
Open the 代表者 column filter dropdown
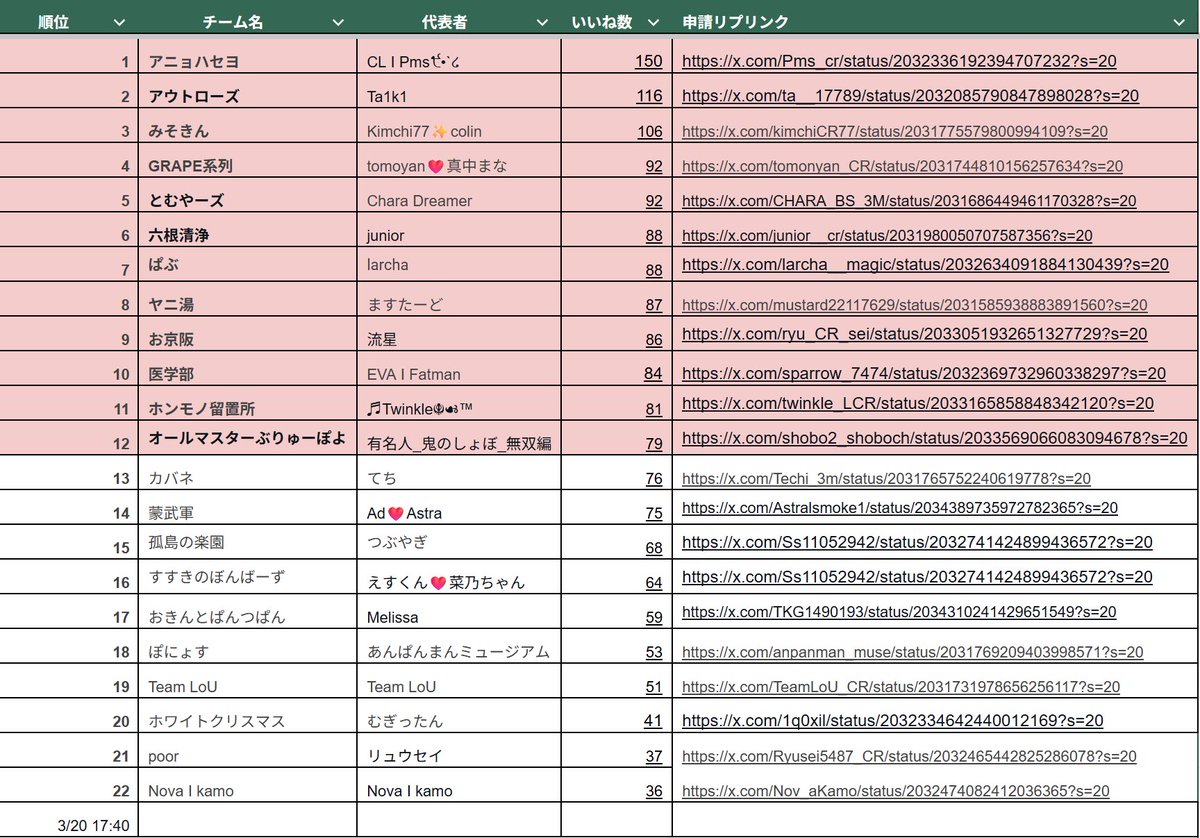(x=542, y=21)
